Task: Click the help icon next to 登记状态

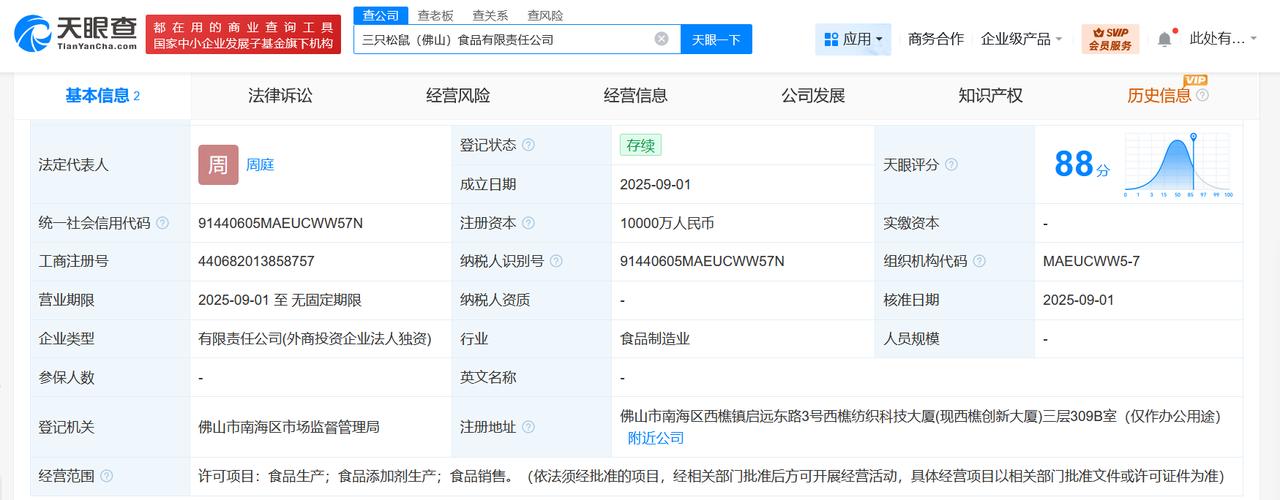Action: pos(528,145)
